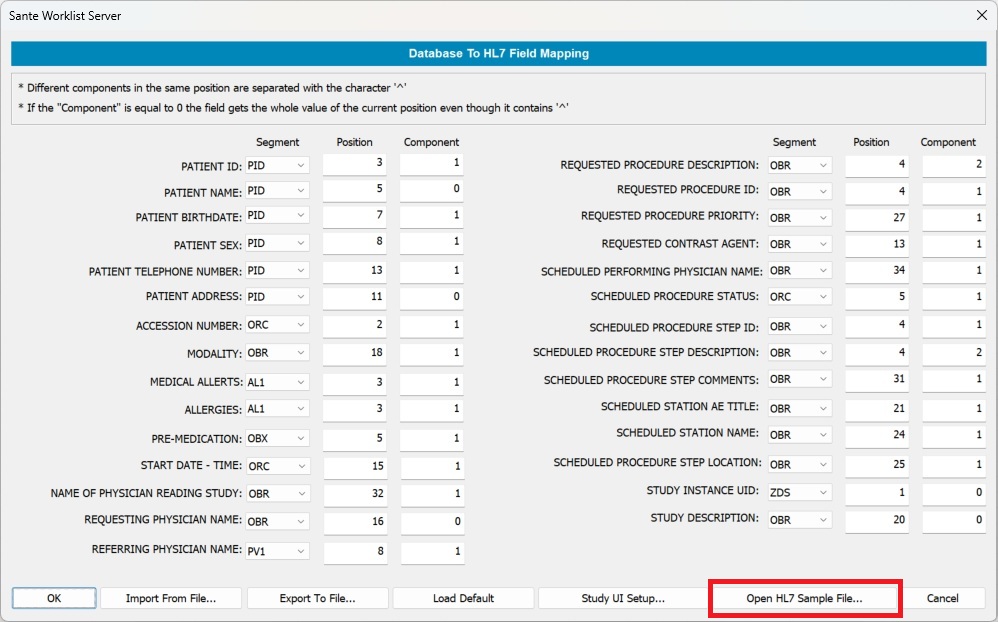Open Accession Number segment dropdown

click(277, 325)
